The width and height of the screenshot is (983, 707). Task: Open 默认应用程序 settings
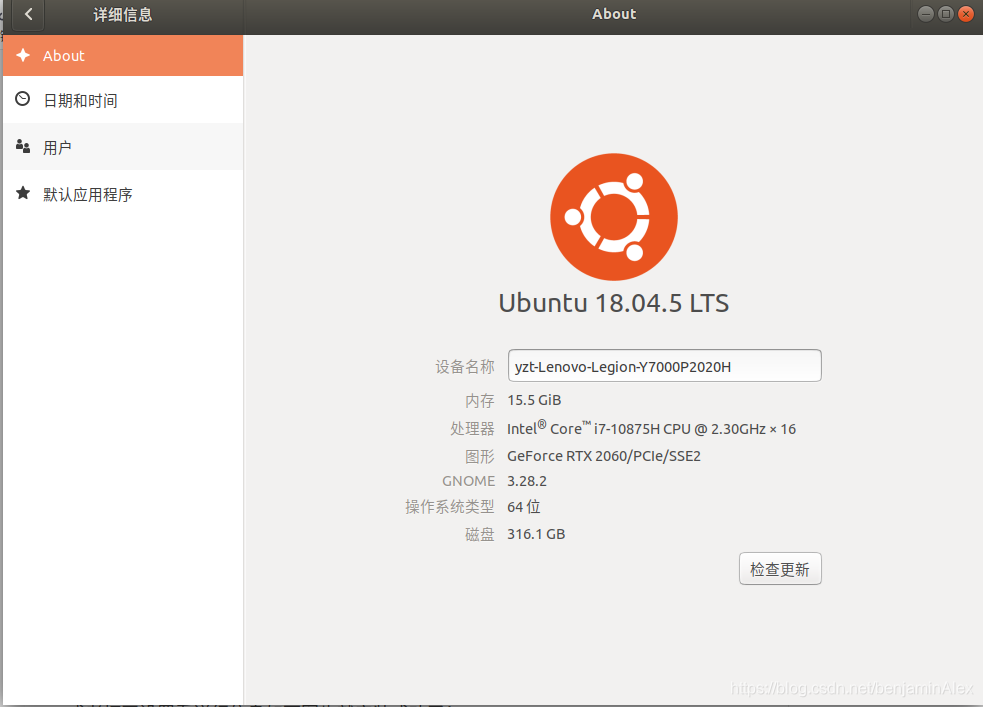click(x=123, y=194)
